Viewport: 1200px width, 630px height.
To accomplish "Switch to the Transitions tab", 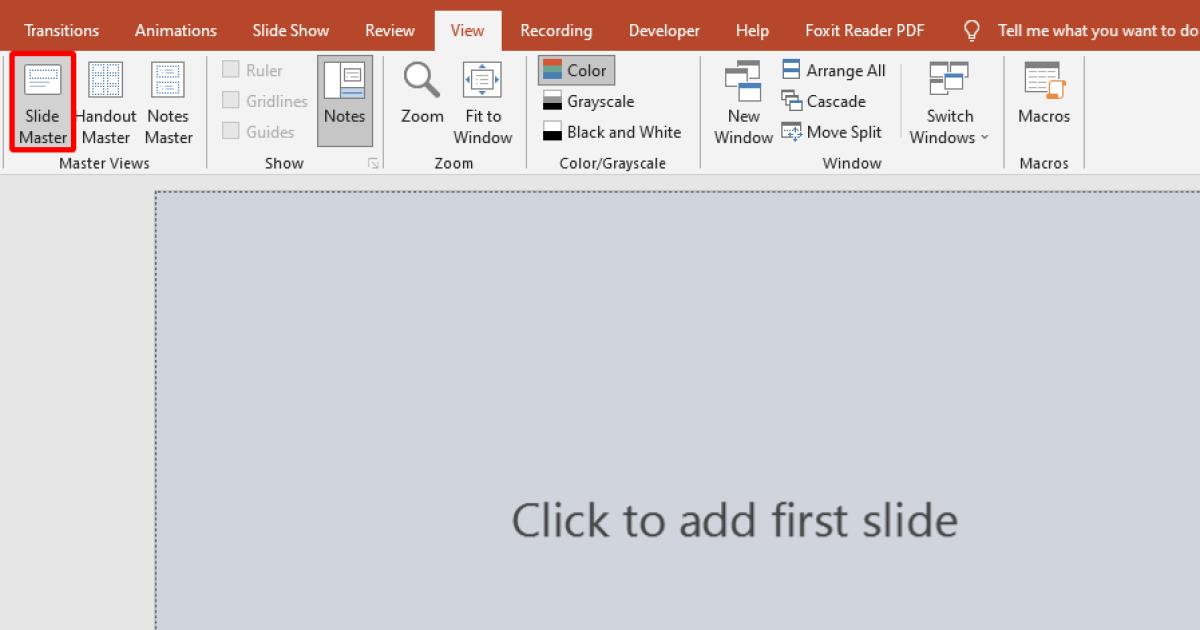I will (62, 30).
